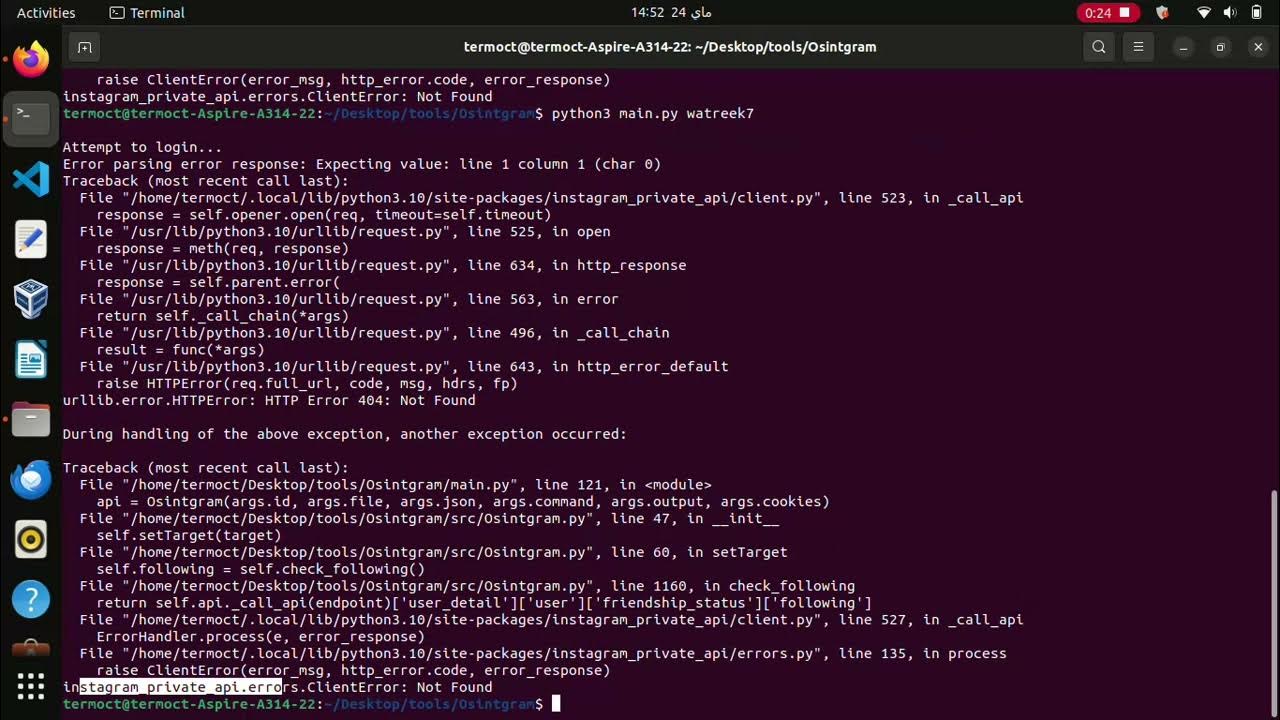Open the Text Editor dock icon
The width and height of the screenshot is (1280, 720).
31,239
